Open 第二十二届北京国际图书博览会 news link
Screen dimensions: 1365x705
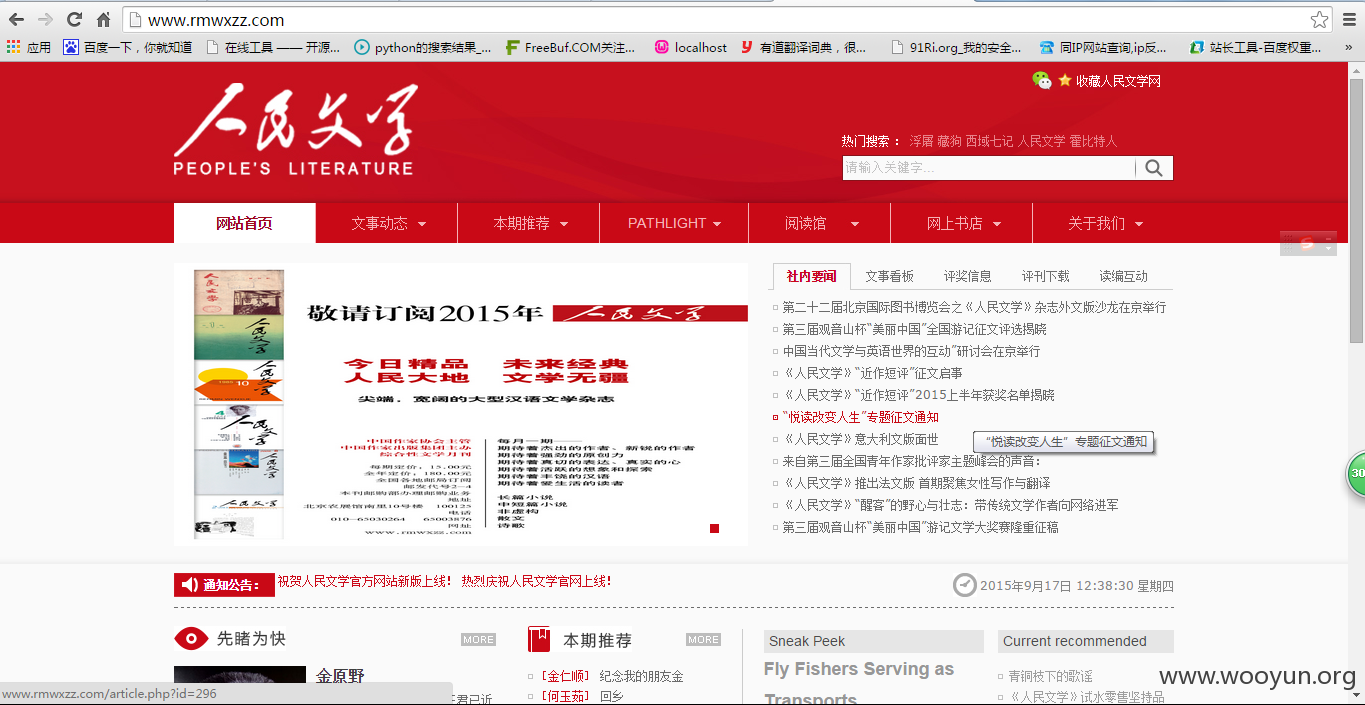tap(974, 307)
